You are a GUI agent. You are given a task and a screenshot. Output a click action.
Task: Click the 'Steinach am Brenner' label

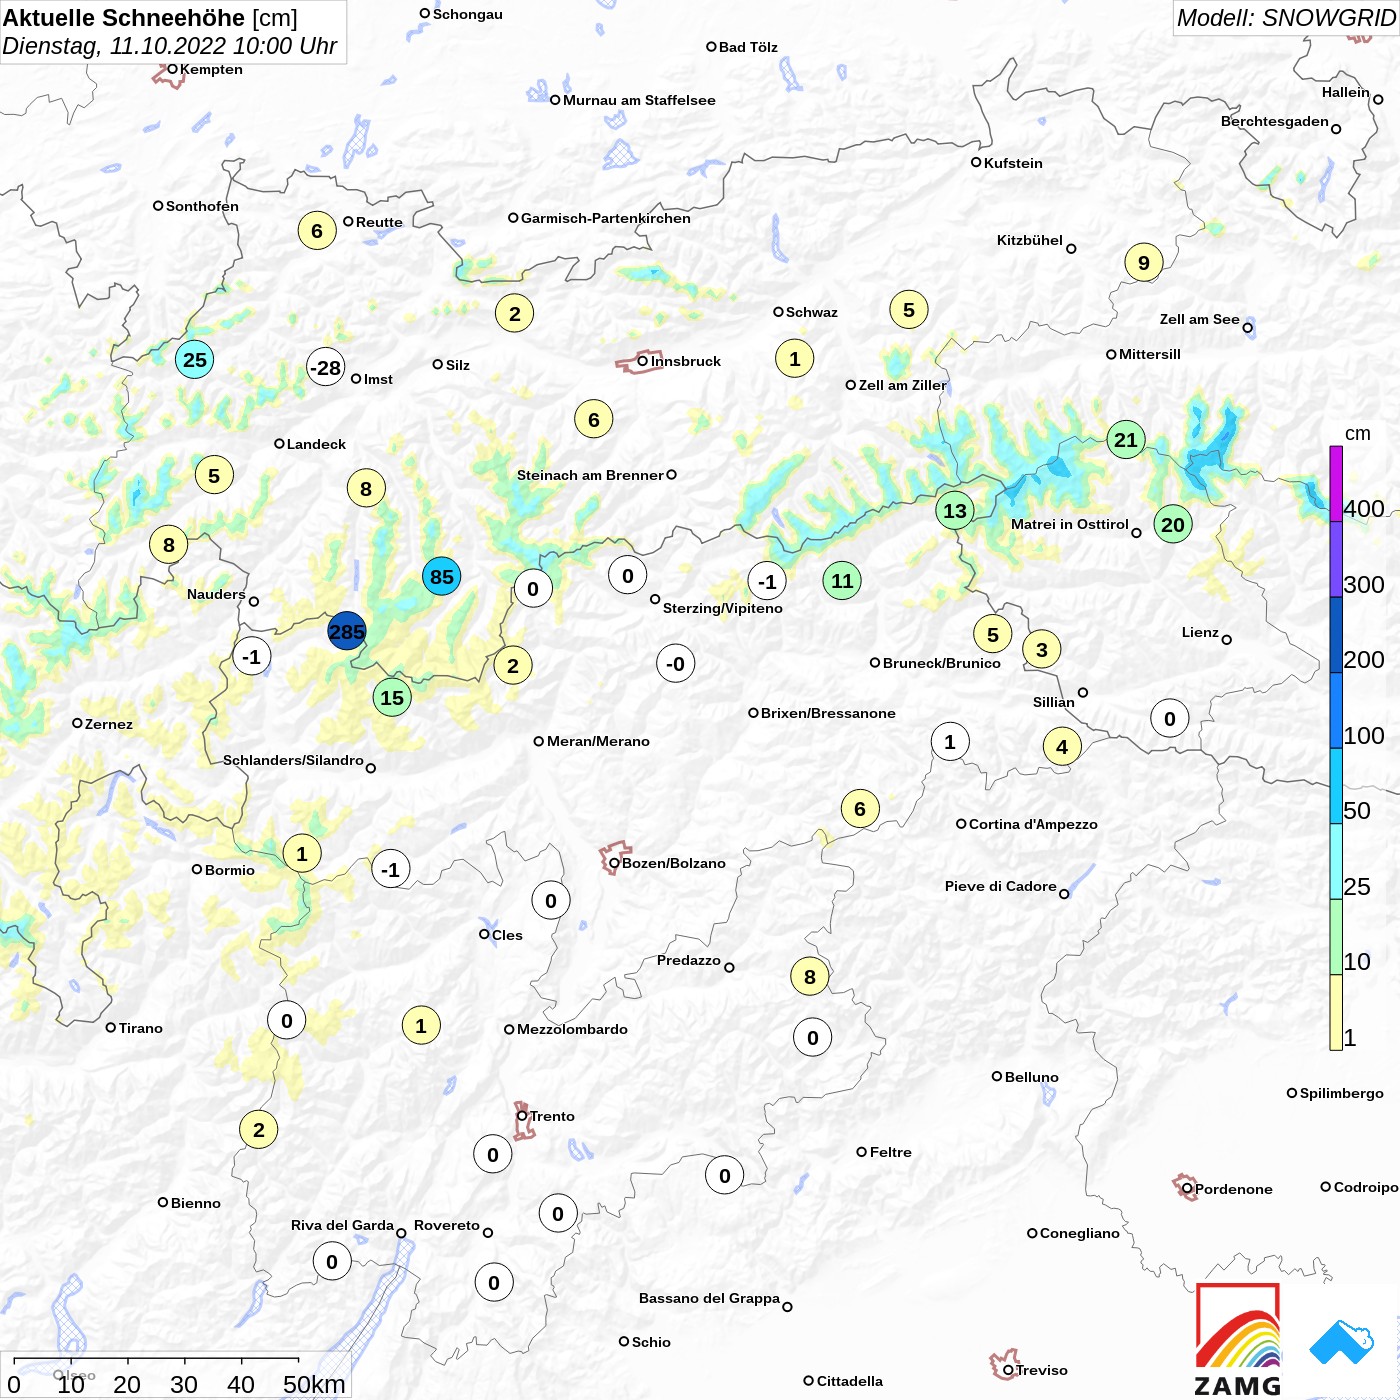coord(590,475)
